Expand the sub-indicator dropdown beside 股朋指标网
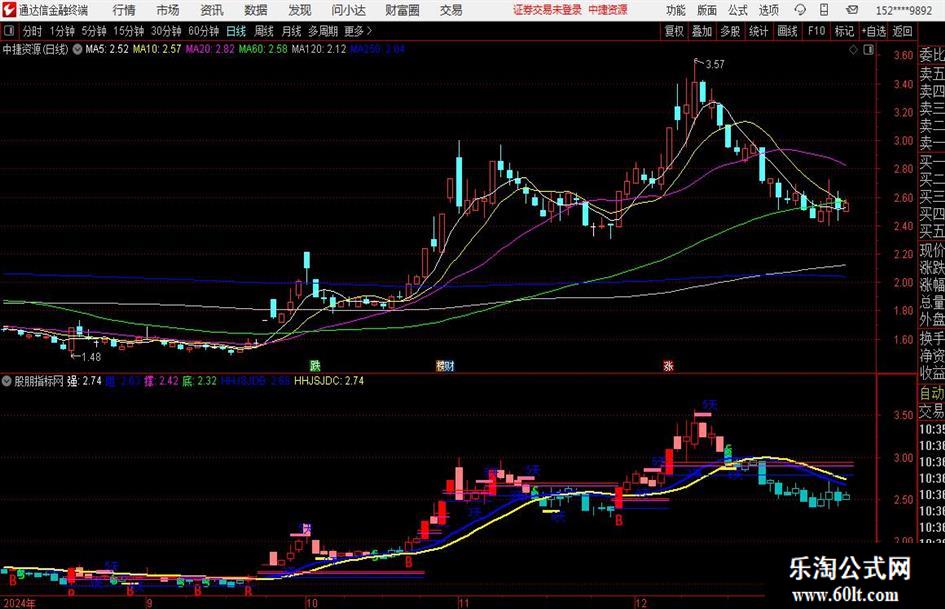Image resolution: width=945 pixels, height=609 pixels. click(7, 381)
